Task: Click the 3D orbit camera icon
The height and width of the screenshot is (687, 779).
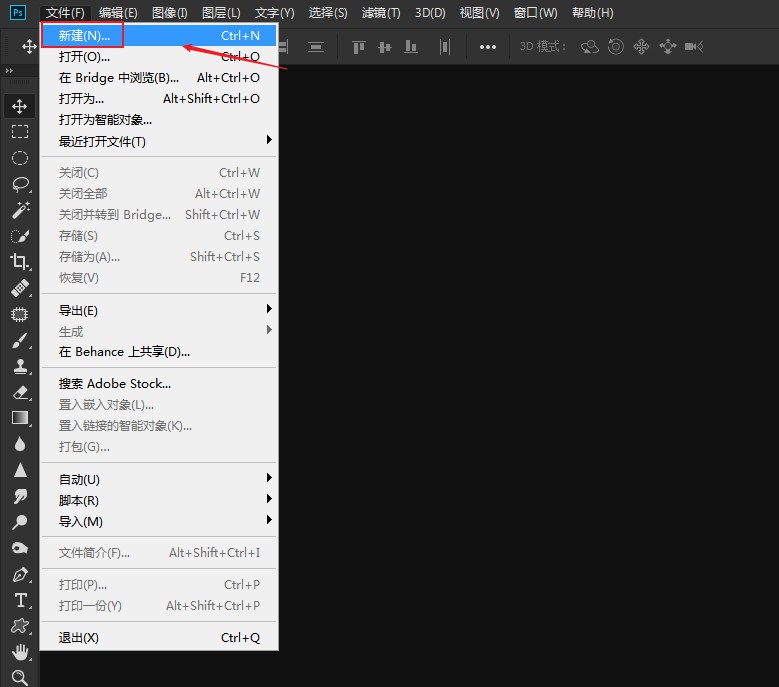Action: [590, 47]
